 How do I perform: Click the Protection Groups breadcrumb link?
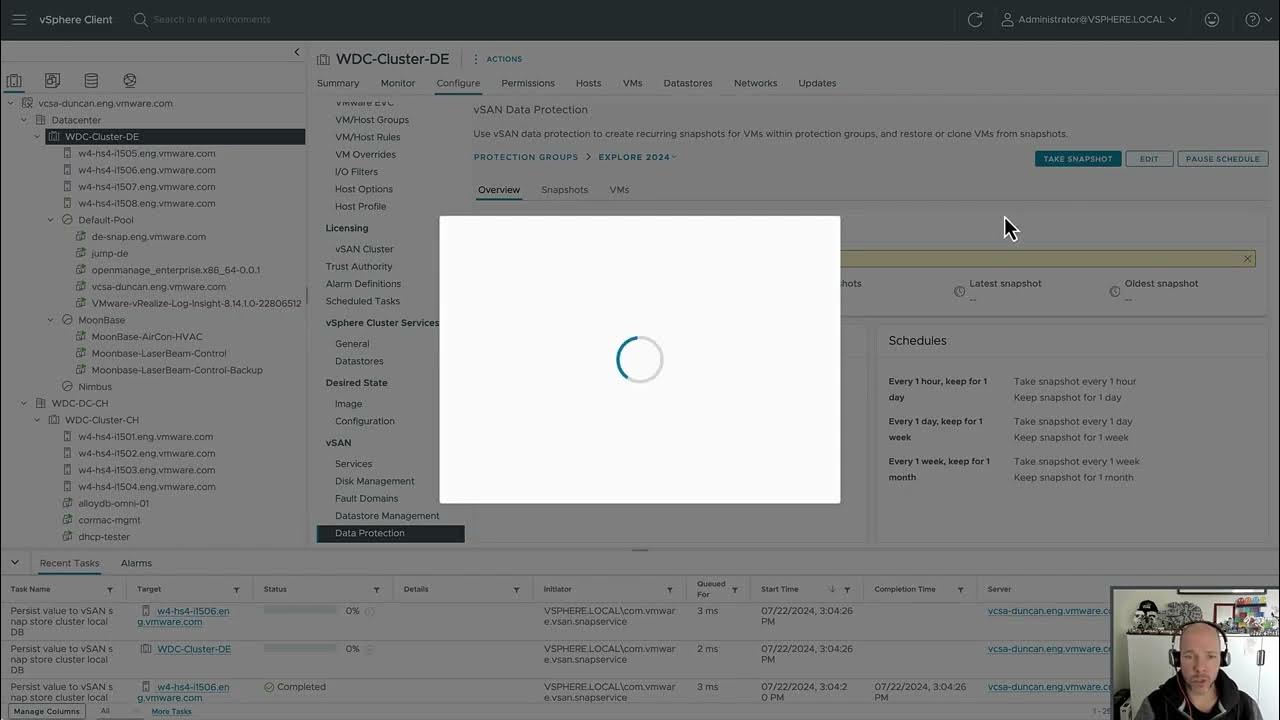click(526, 157)
